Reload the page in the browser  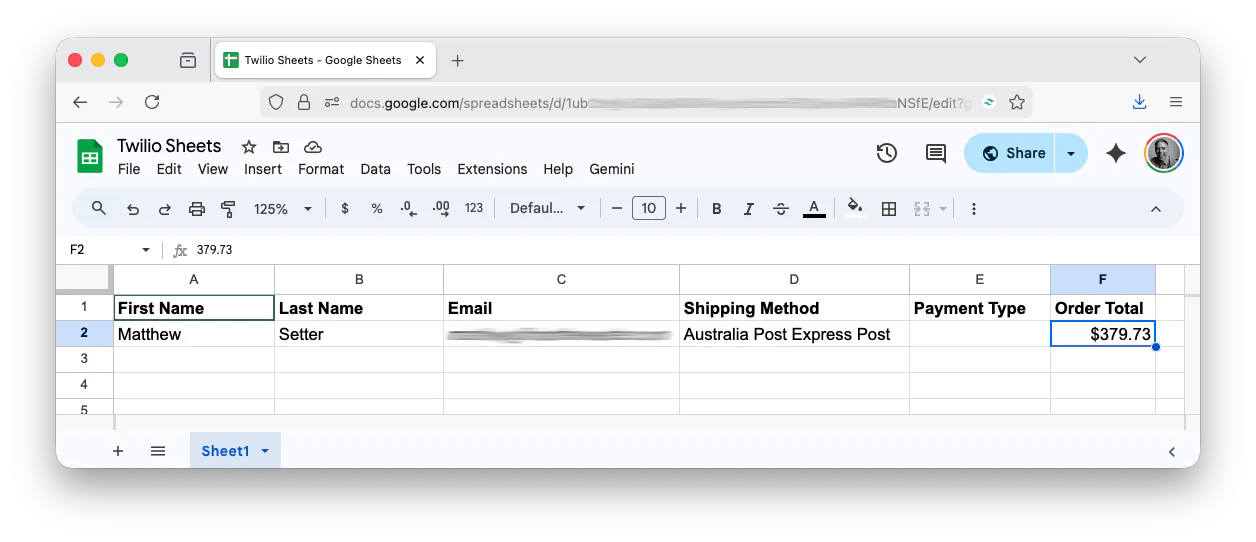152,102
